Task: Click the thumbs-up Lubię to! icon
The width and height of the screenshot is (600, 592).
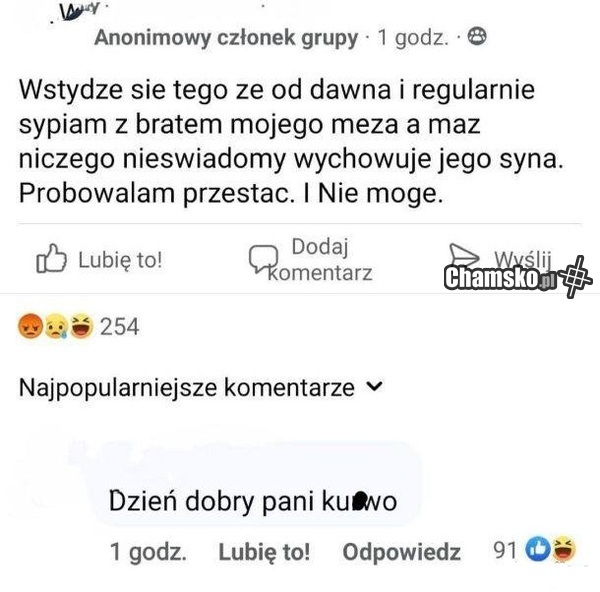Action: (x=51, y=259)
